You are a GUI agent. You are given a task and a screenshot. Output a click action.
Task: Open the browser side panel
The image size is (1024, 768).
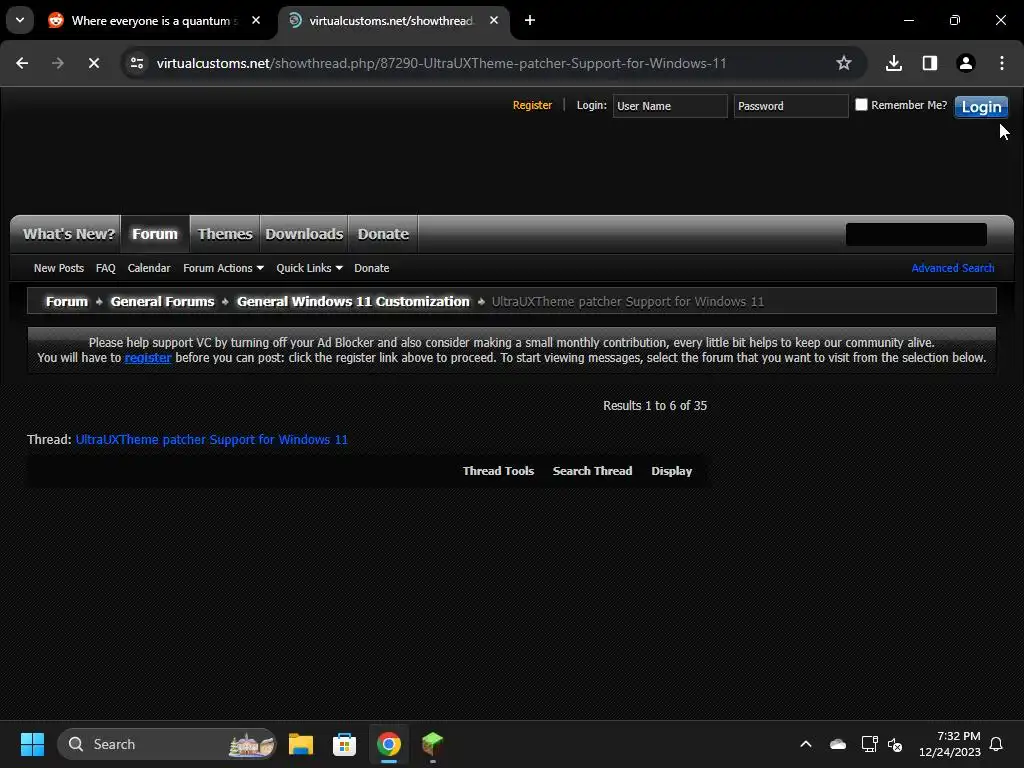point(930,63)
